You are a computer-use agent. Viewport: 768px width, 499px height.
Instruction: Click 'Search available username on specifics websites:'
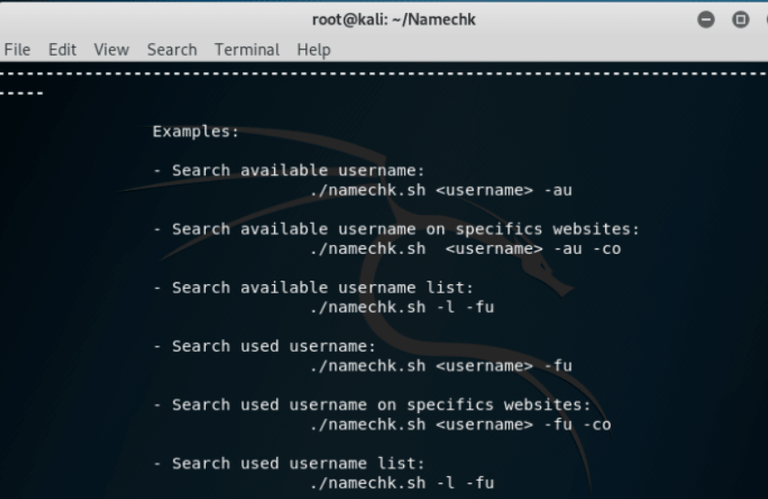[x=396, y=229]
